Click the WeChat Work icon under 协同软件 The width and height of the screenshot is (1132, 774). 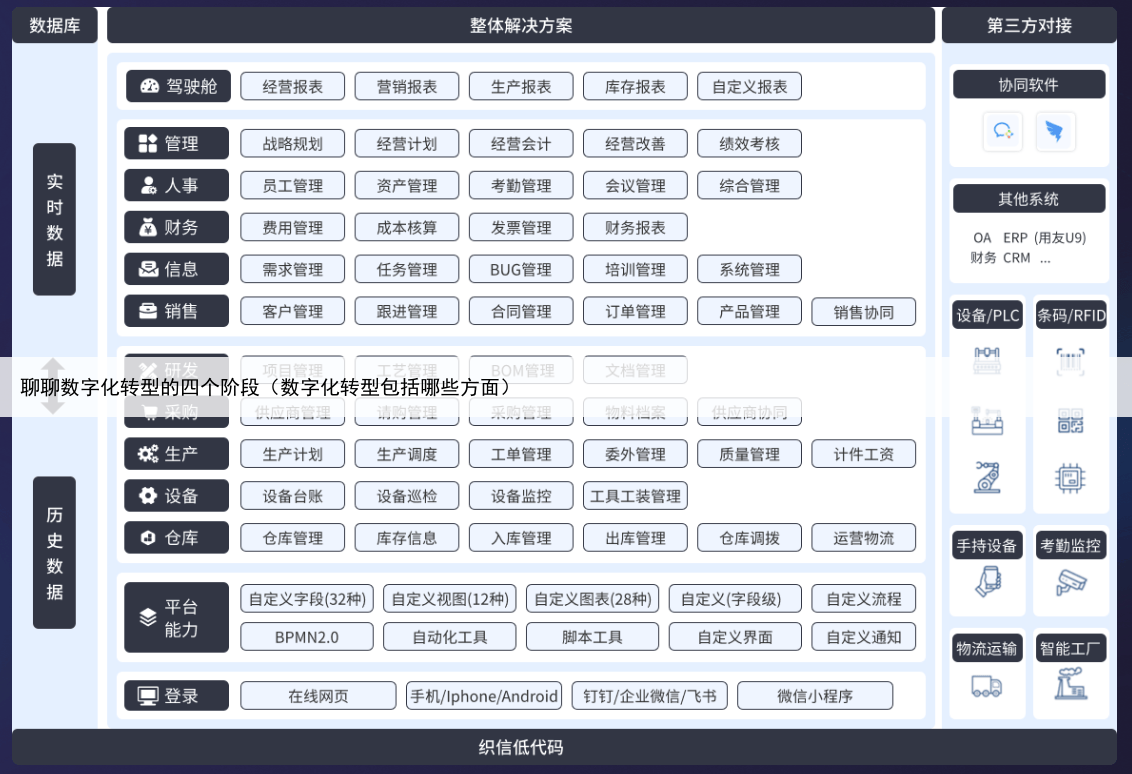point(1003,131)
